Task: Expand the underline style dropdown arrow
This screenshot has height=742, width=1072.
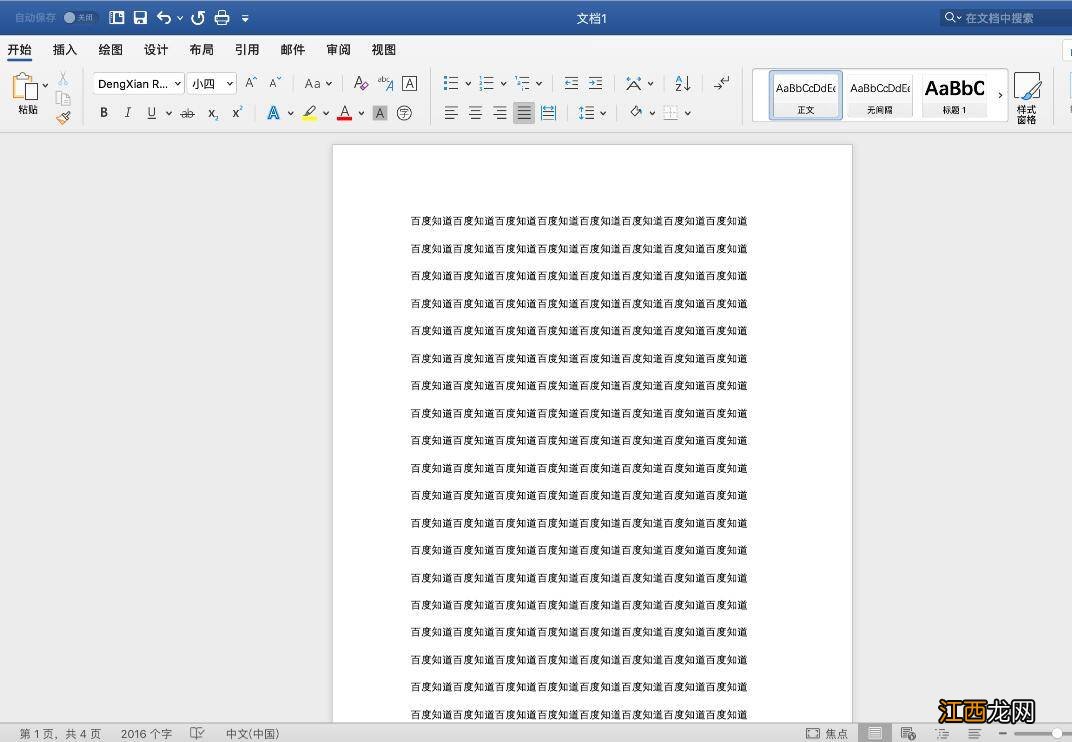Action: (168, 114)
